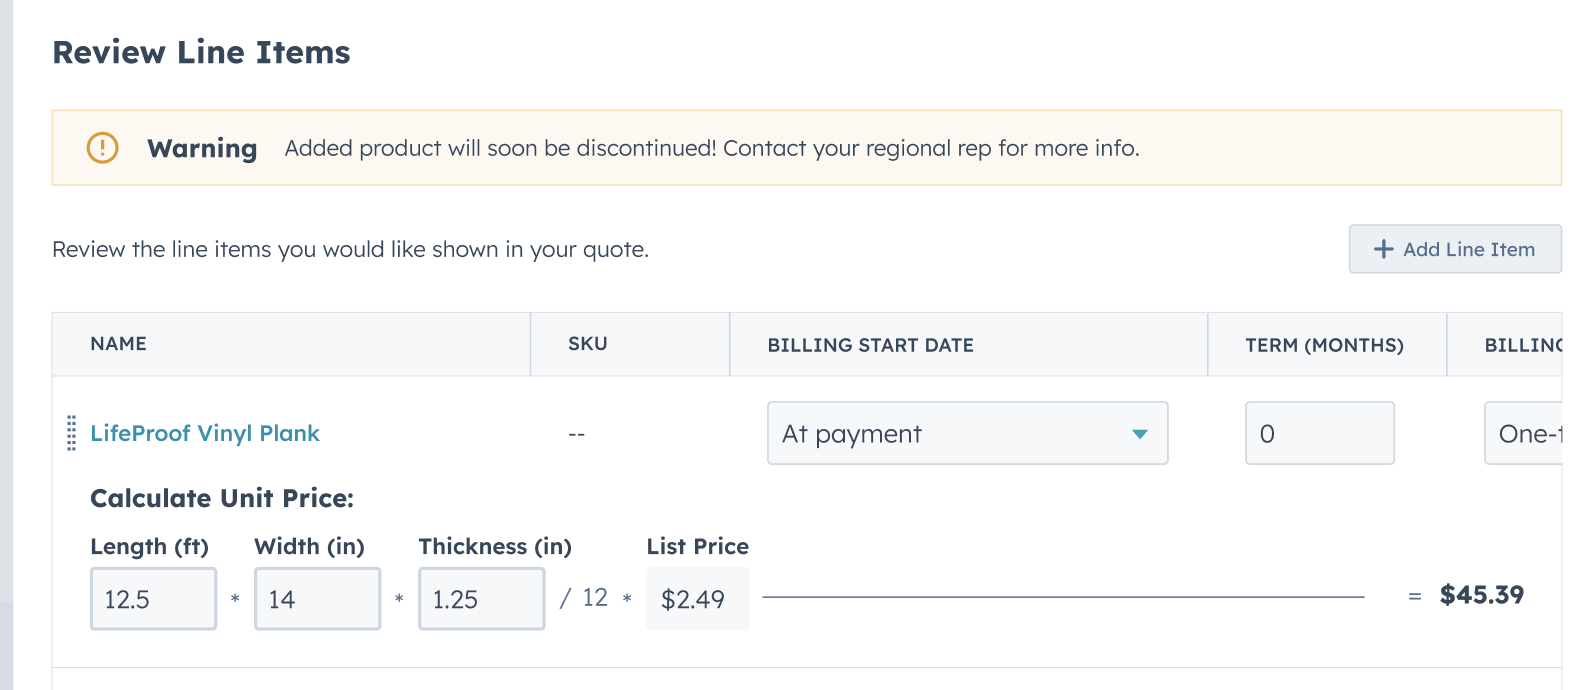Screen dimensions: 1594x690
Task: Click the TERM (MONTHS) column header
Action: (1325, 344)
